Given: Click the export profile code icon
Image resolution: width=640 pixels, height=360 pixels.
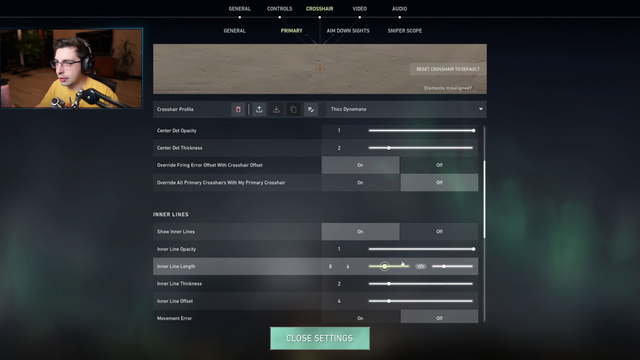Looking at the screenshot, I should click(x=259, y=109).
